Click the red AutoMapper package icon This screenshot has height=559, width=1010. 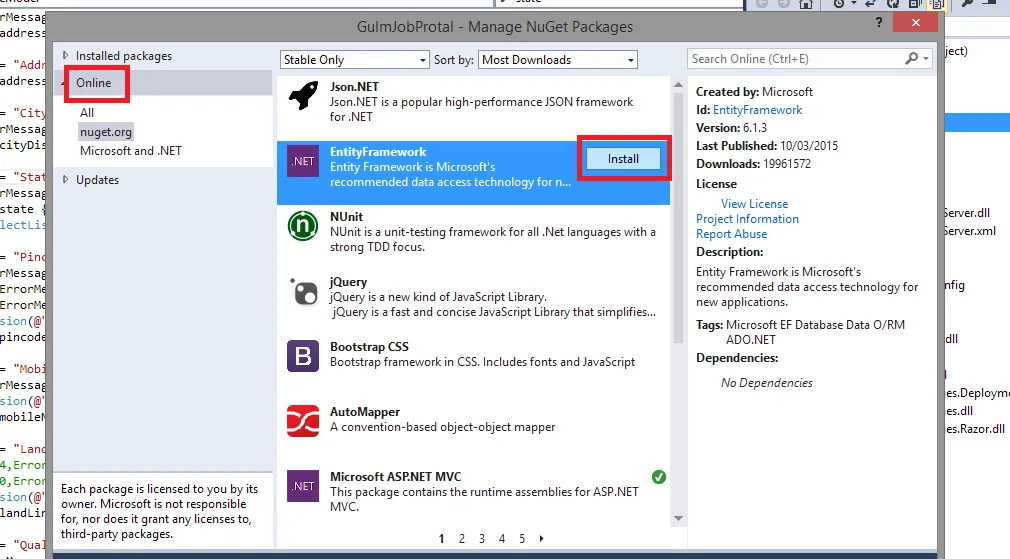pos(303,421)
